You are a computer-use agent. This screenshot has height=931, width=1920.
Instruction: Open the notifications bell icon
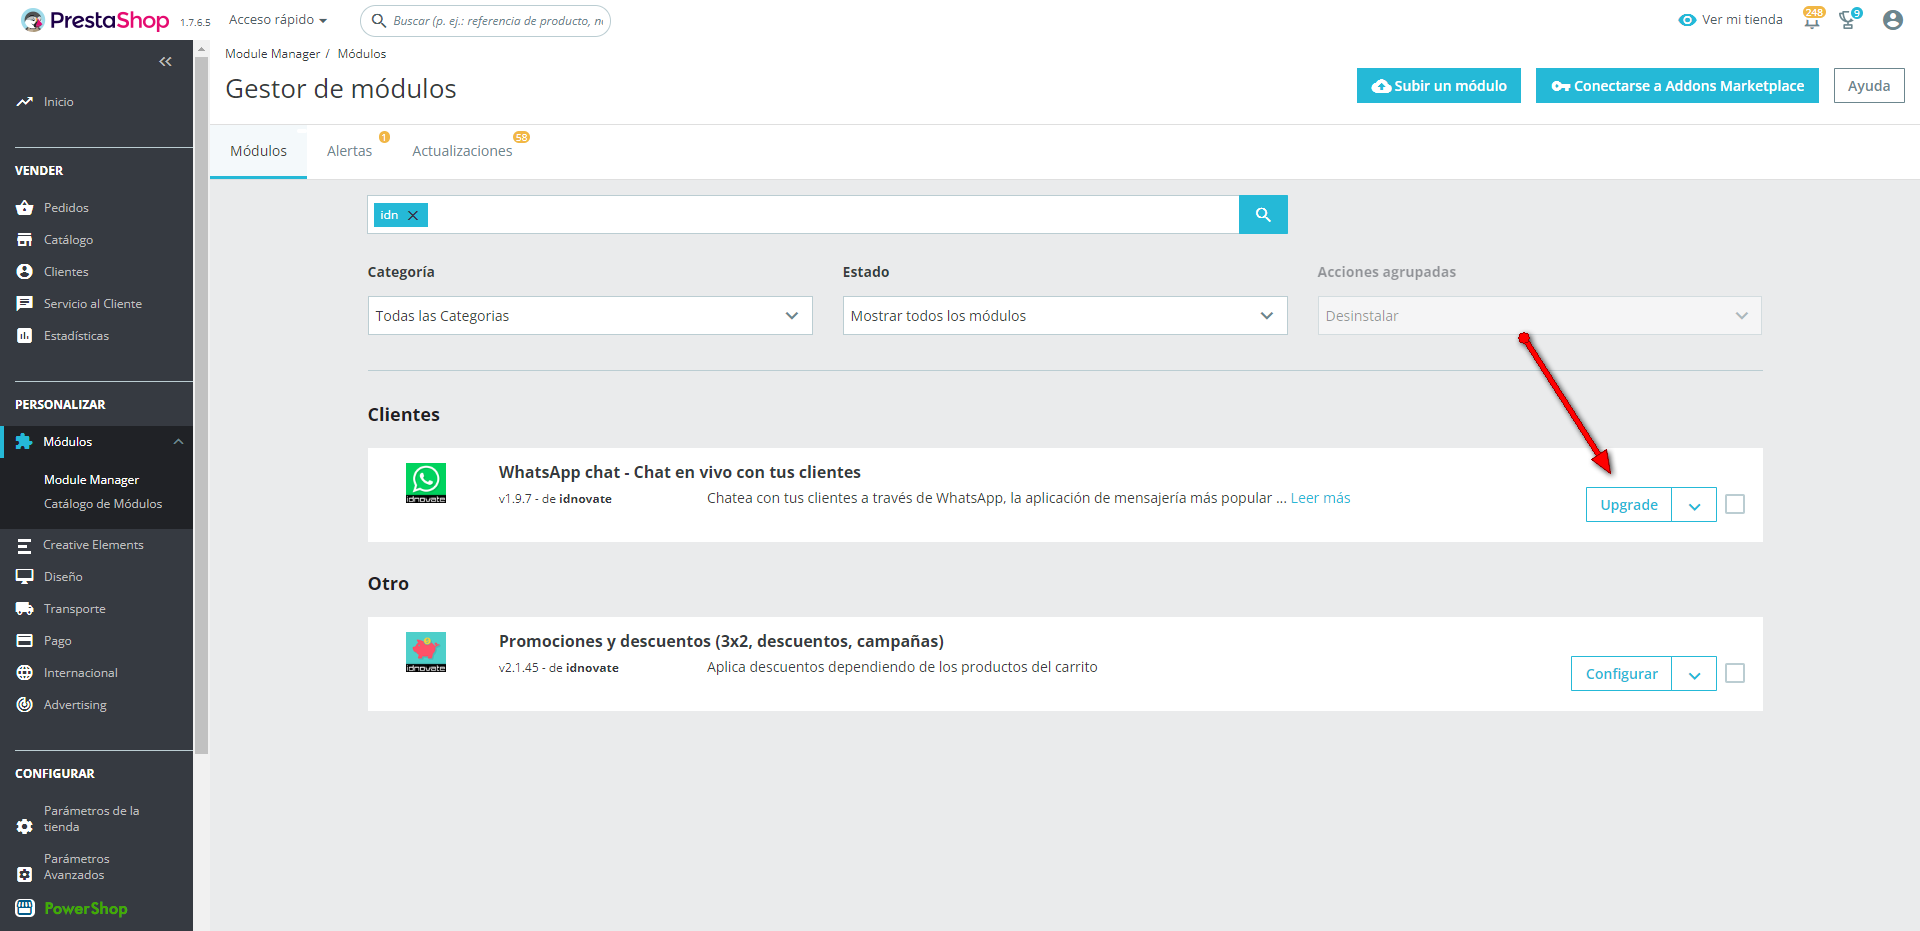click(x=1812, y=20)
